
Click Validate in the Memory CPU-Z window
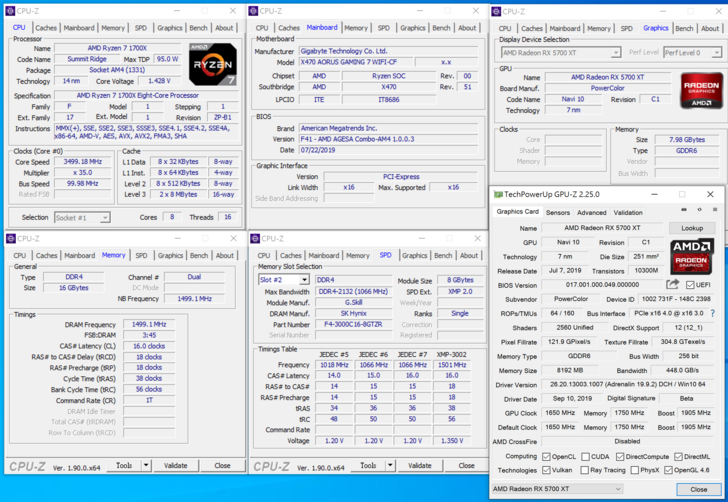175,466
